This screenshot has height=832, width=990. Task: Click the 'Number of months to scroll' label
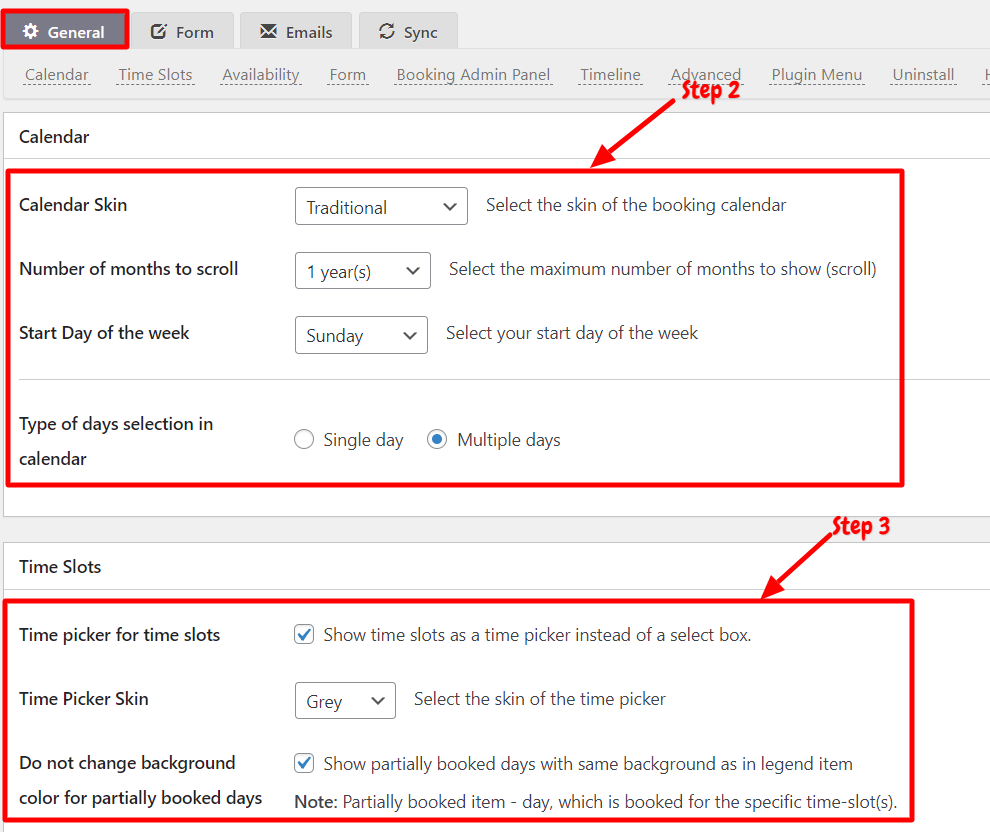pos(129,269)
